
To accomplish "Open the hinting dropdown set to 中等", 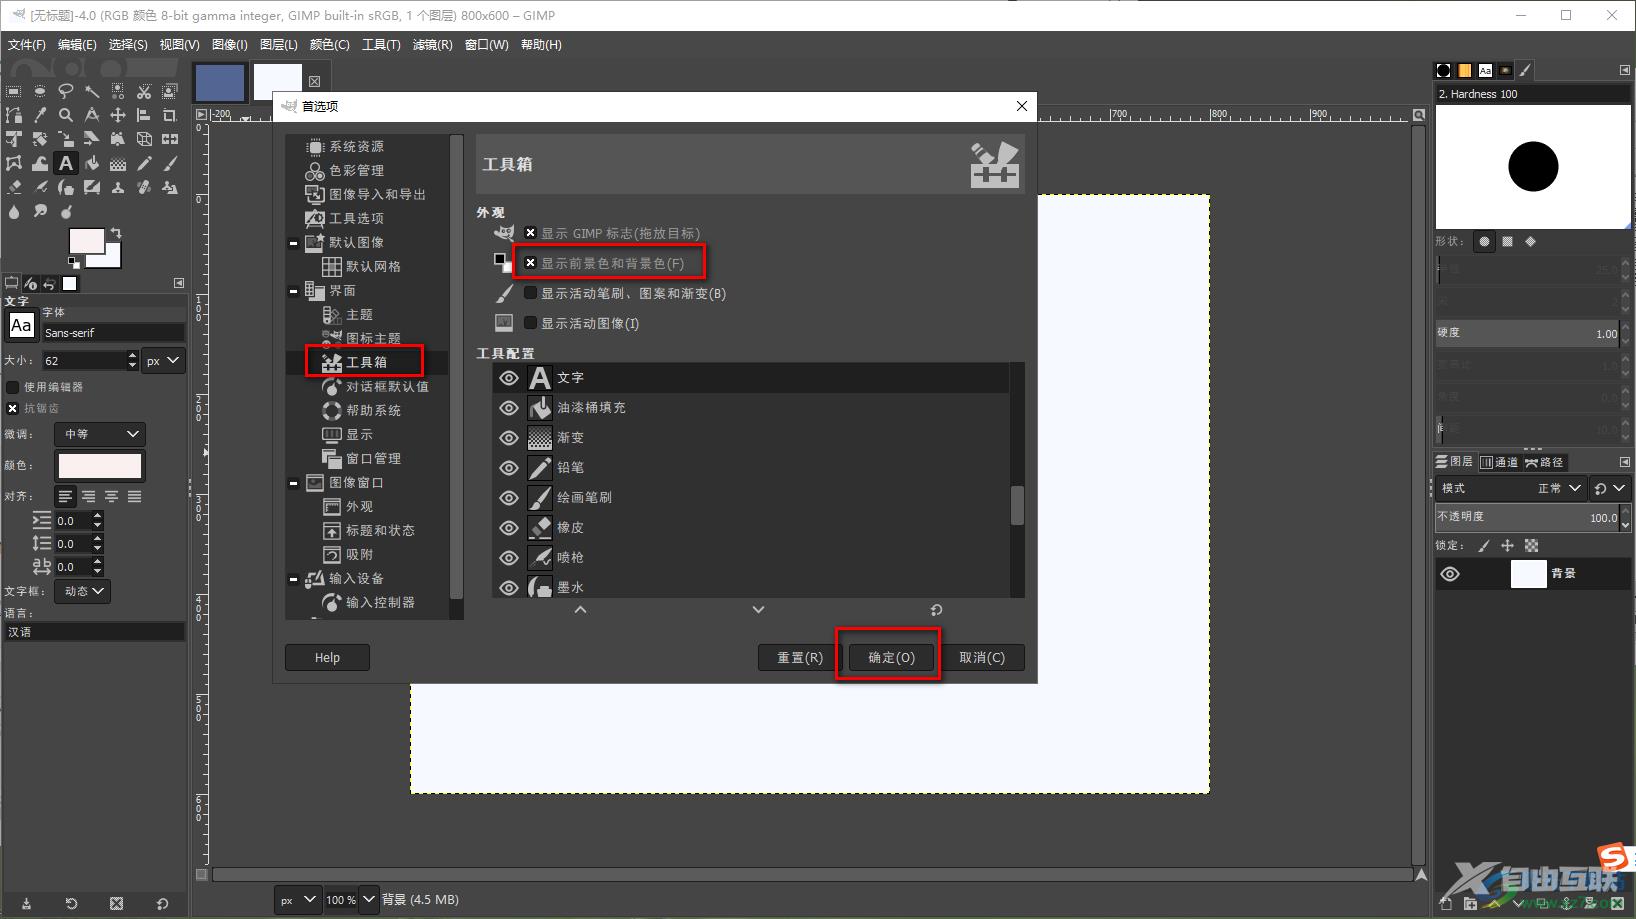I will (101, 434).
